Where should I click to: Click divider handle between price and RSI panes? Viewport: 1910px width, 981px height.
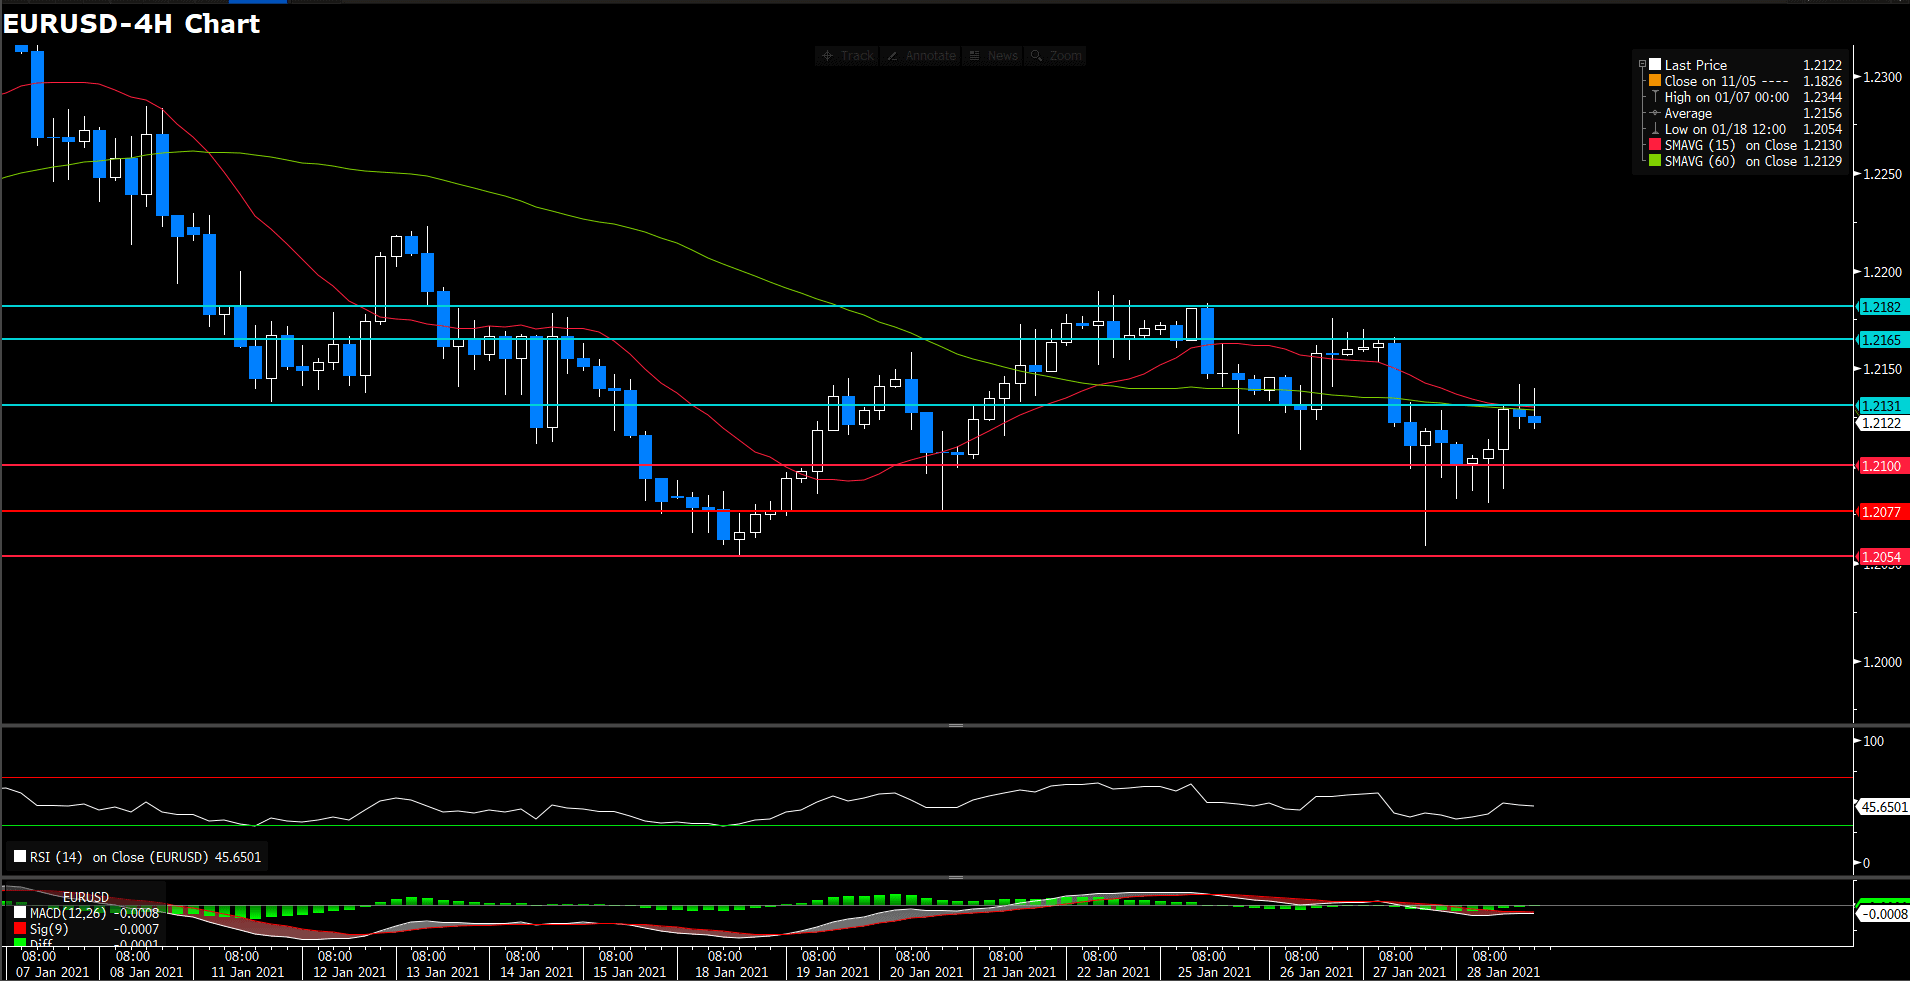[x=955, y=725]
